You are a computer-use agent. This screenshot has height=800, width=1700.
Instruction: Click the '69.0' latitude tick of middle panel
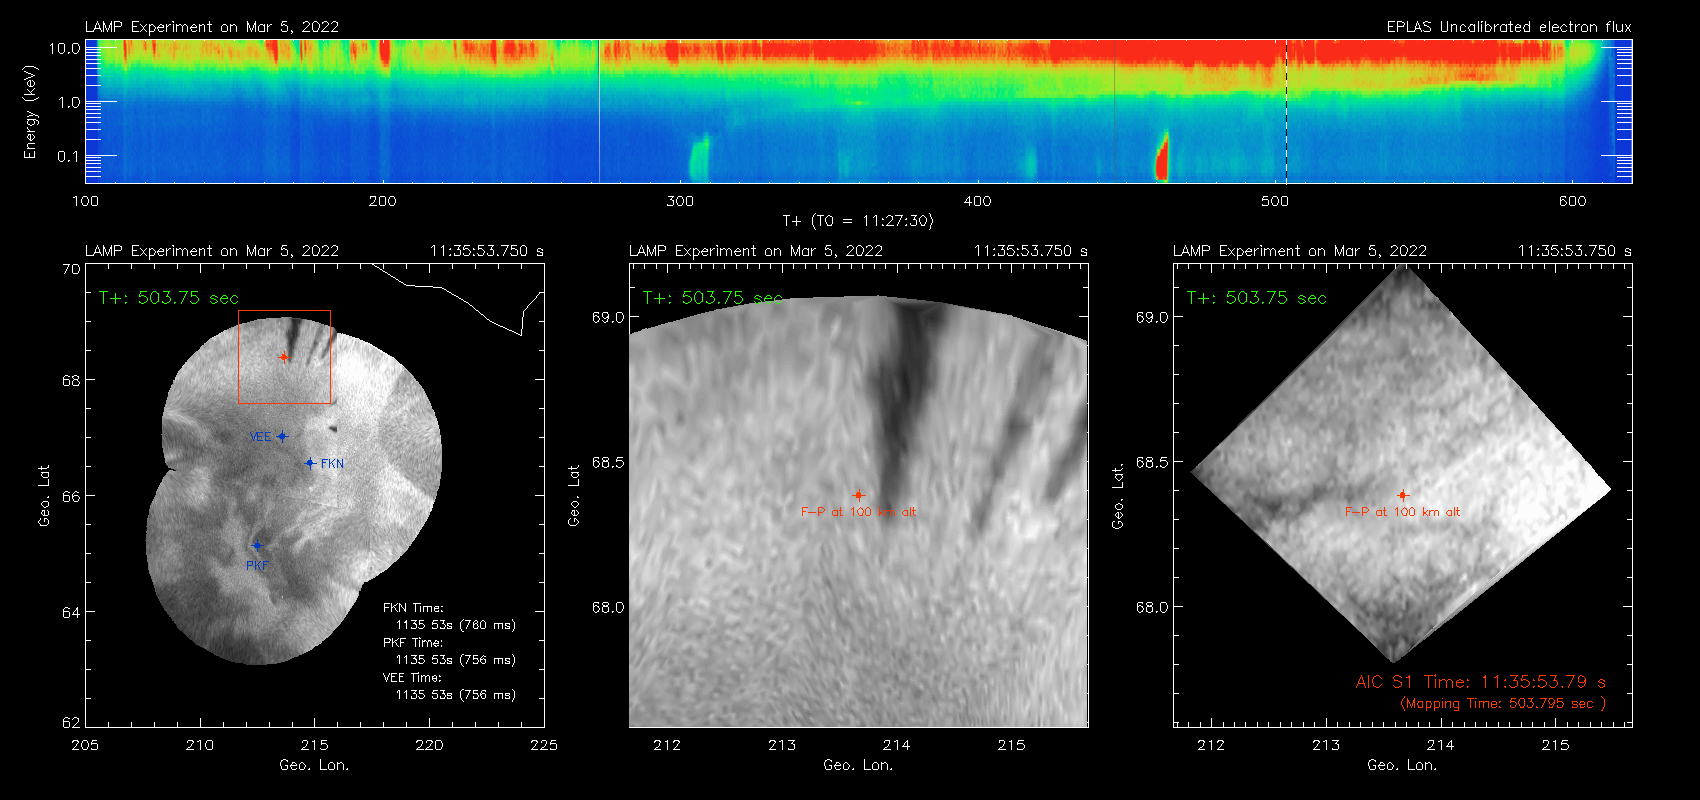point(608,317)
